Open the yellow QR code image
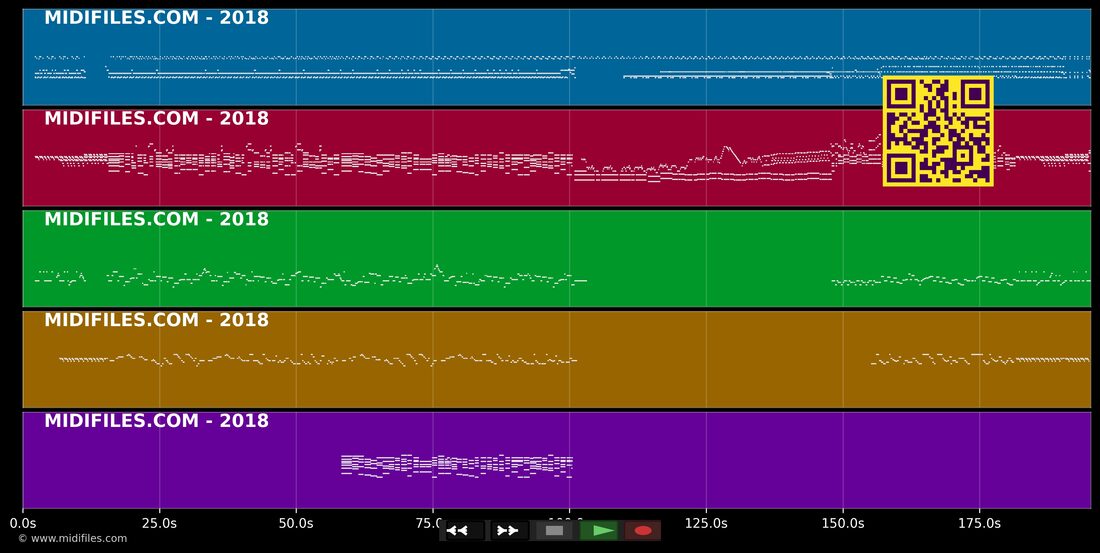1100x553 pixels. (x=938, y=131)
